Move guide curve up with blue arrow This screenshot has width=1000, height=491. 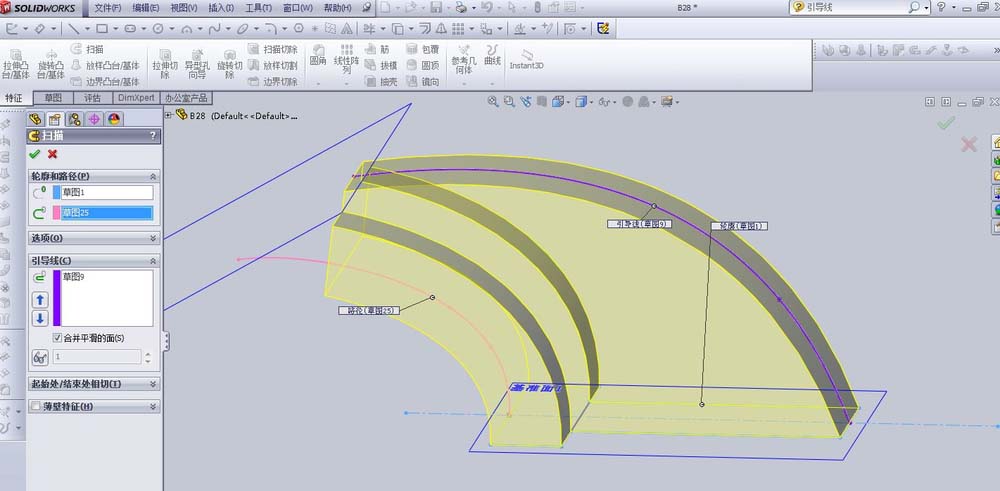40,300
